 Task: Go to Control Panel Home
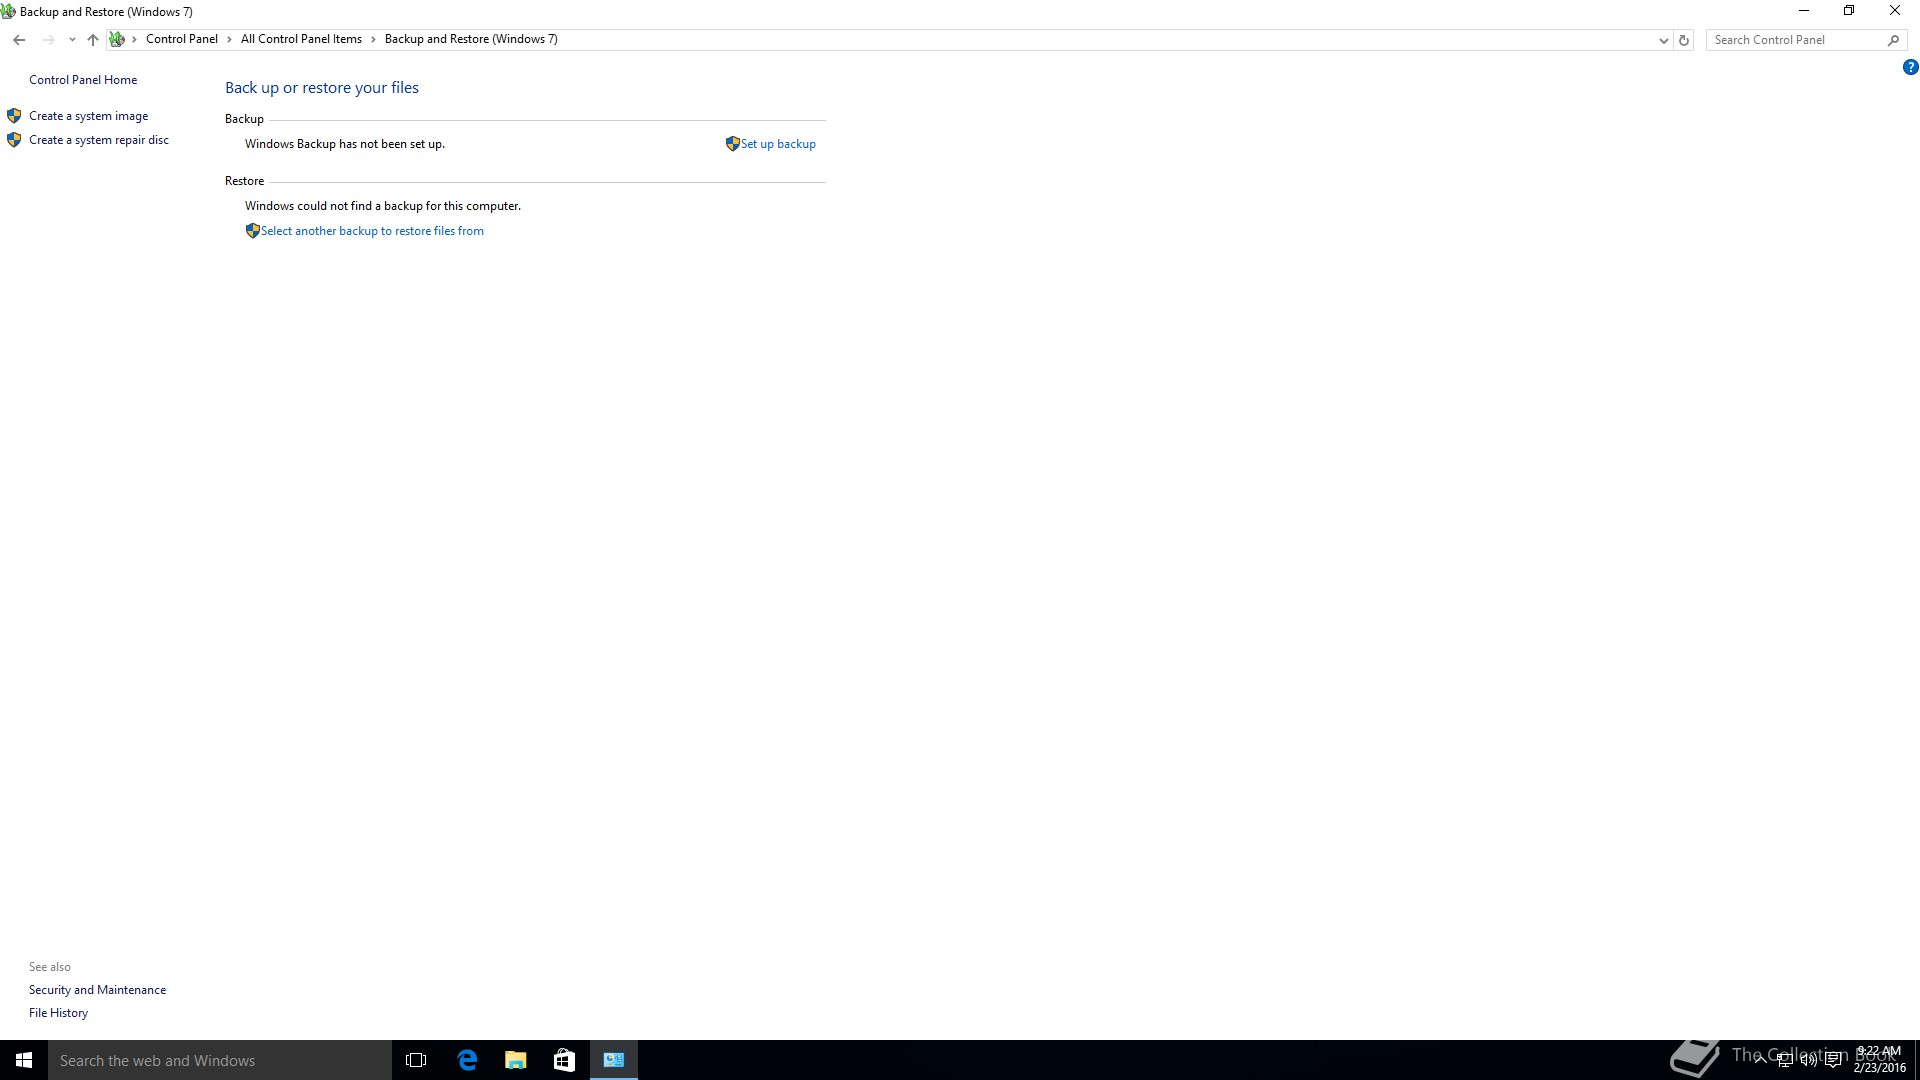click(x=83, y=80)
